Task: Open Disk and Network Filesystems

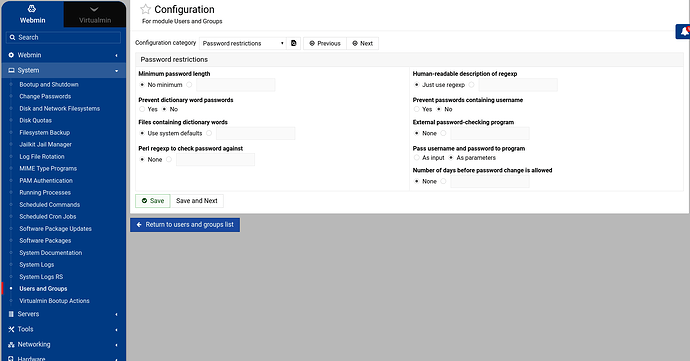Action: (59, 108)
